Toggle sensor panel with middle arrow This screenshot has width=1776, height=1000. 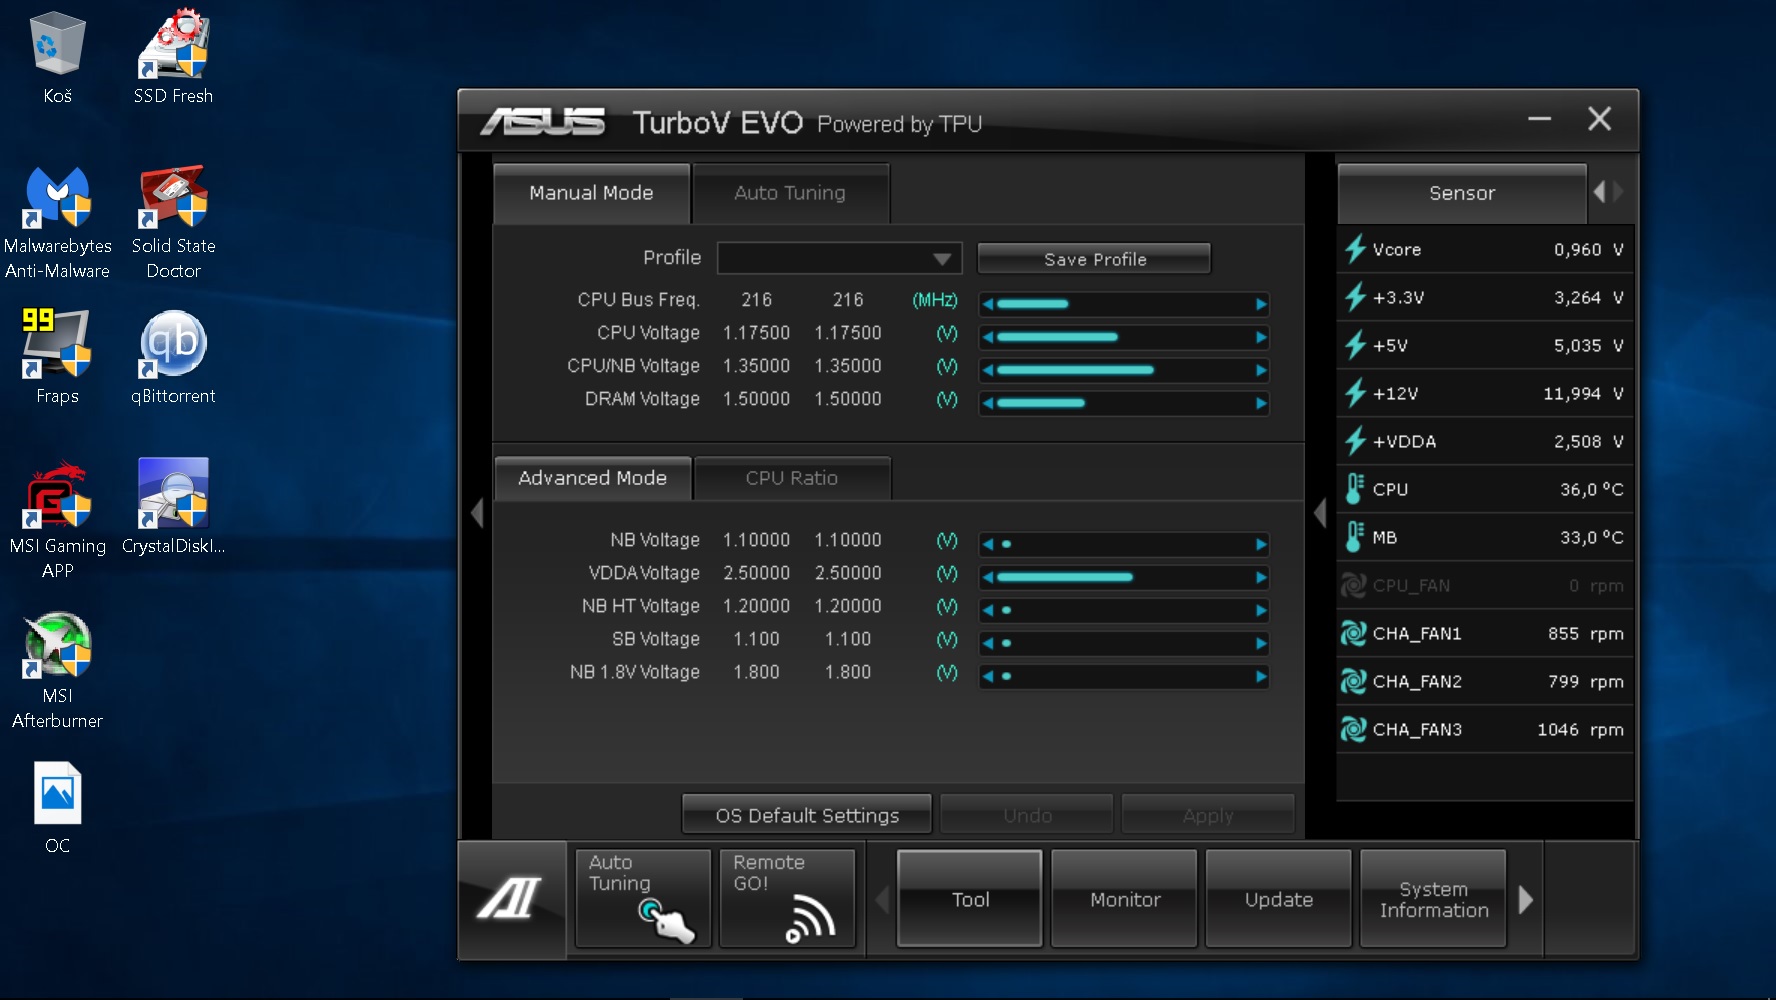click(1320, 513)
